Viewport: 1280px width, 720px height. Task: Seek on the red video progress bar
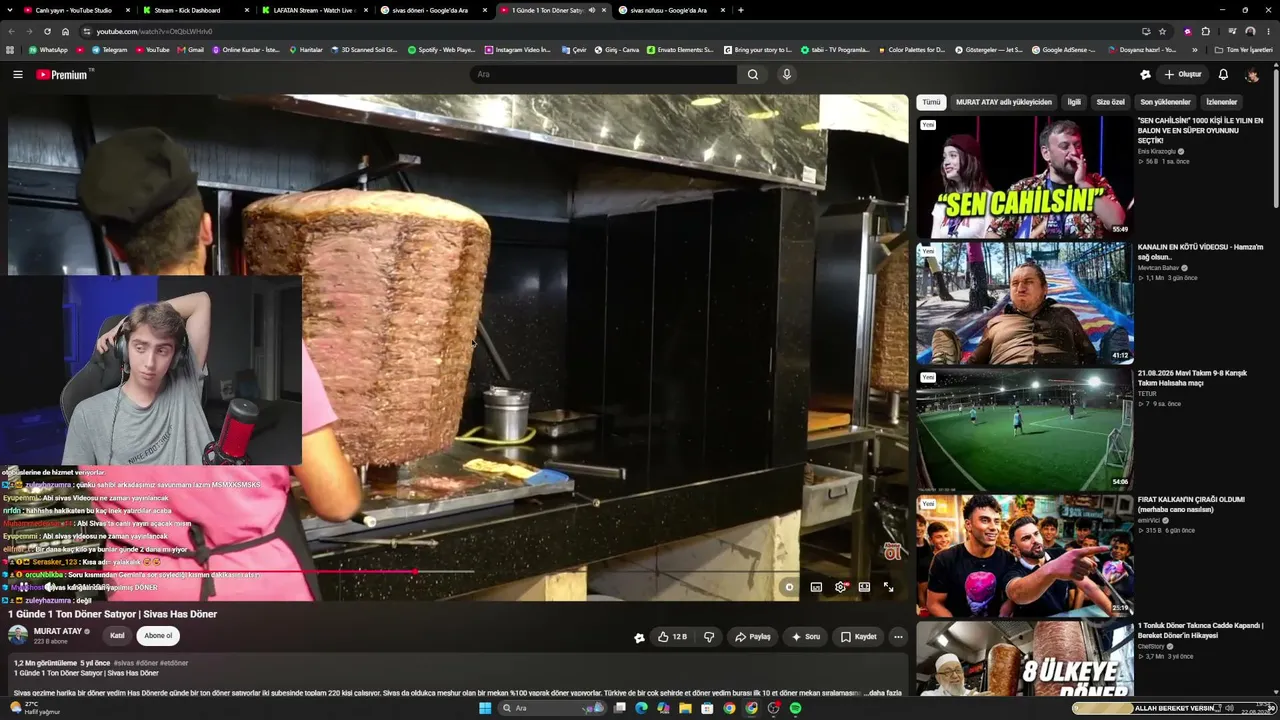(x=454, y=572)
